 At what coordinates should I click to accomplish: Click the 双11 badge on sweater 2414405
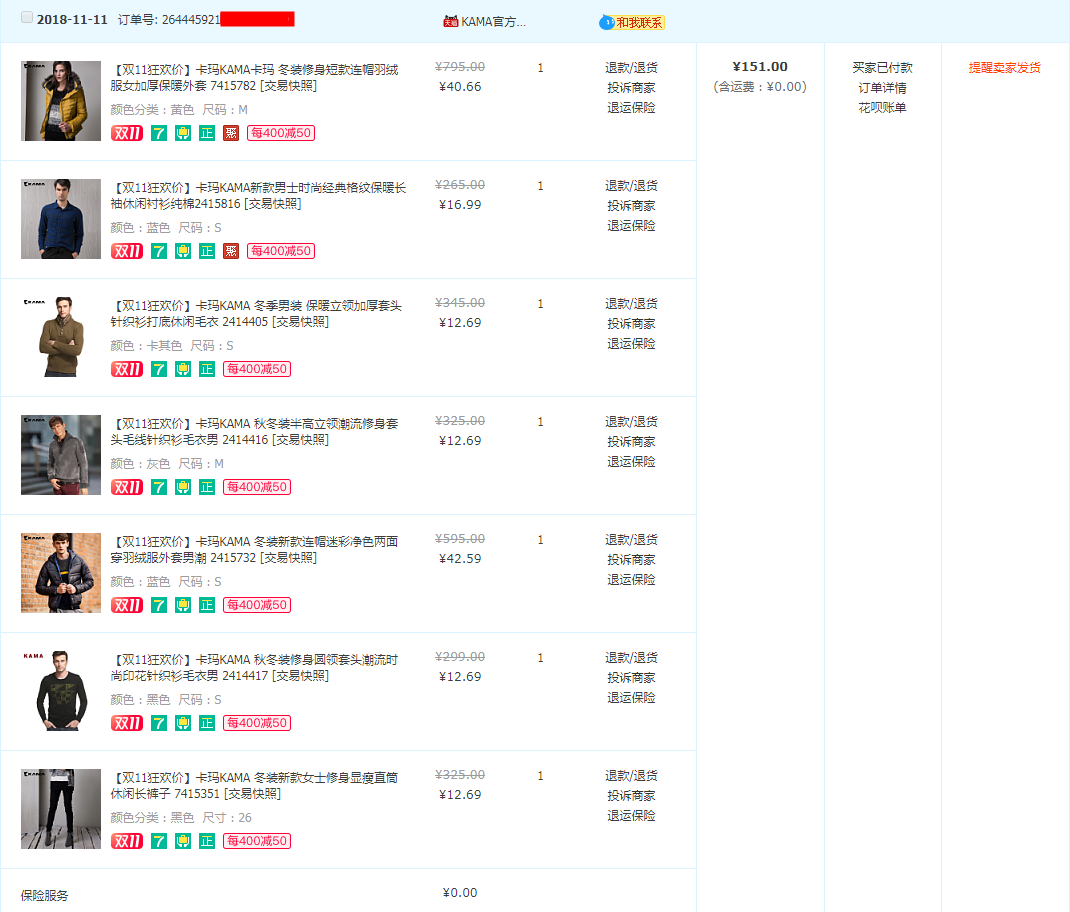[127, 369]
